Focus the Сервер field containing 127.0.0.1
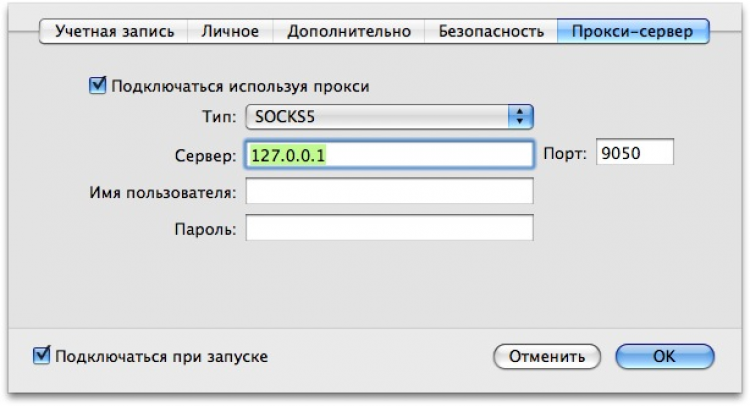 click(x=388, y=155)
